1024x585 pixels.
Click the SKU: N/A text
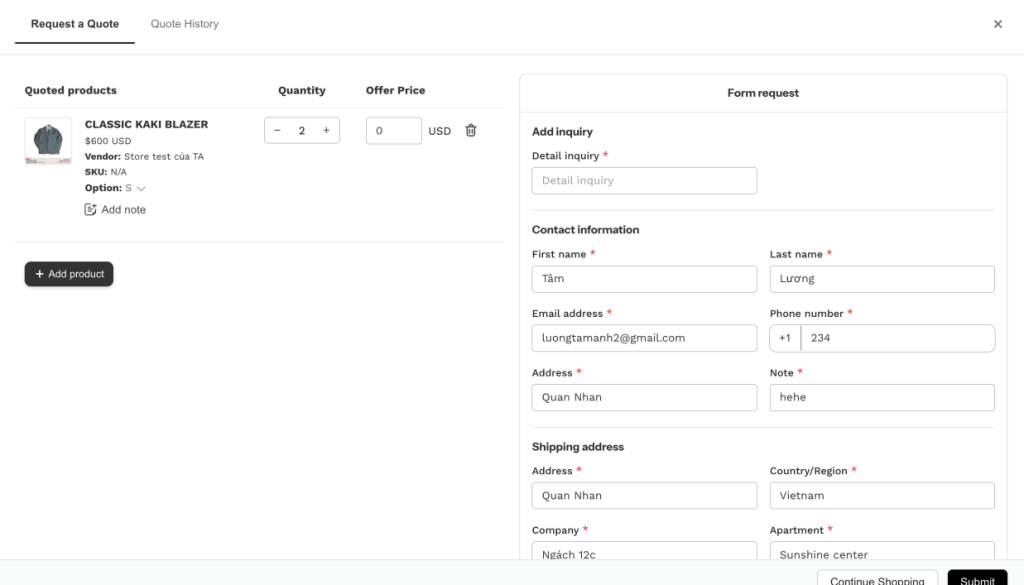pos(106,172)
